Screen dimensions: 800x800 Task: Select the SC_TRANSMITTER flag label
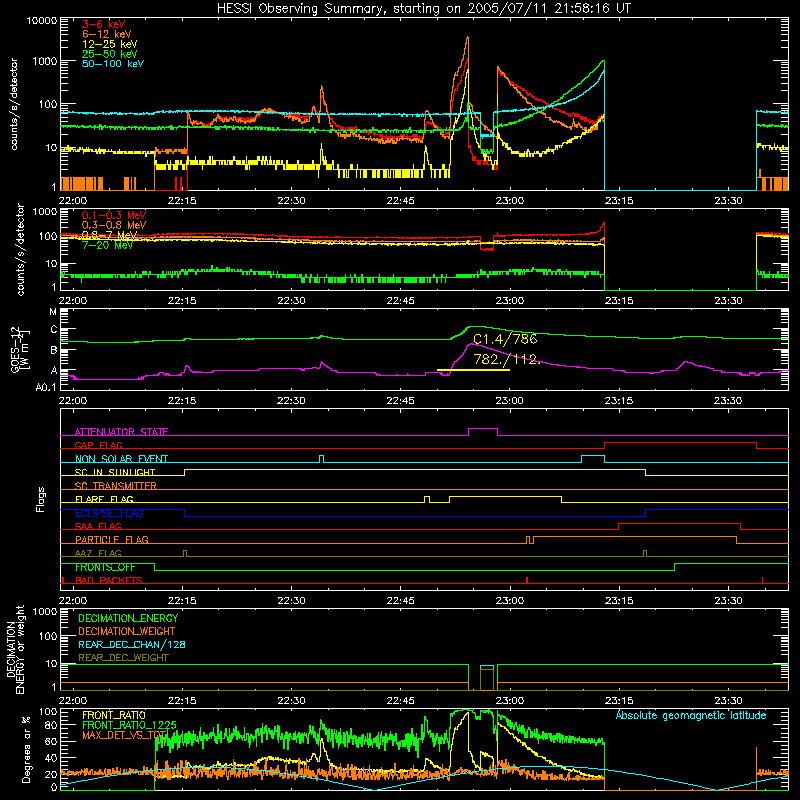click(x=116, y=485)
